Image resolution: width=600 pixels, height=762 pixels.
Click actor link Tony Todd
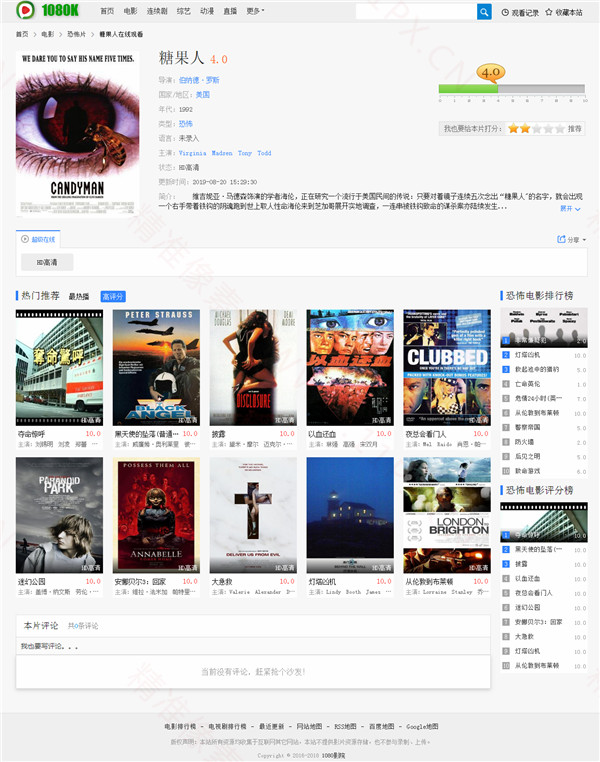(x=255, y=153)
